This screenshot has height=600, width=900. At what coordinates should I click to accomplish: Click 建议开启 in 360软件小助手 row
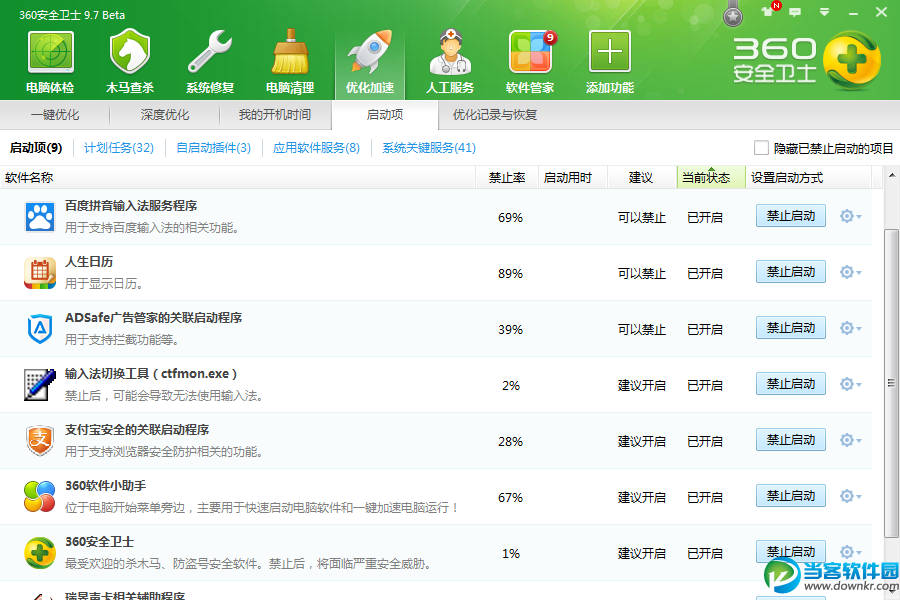click(642, 497)
